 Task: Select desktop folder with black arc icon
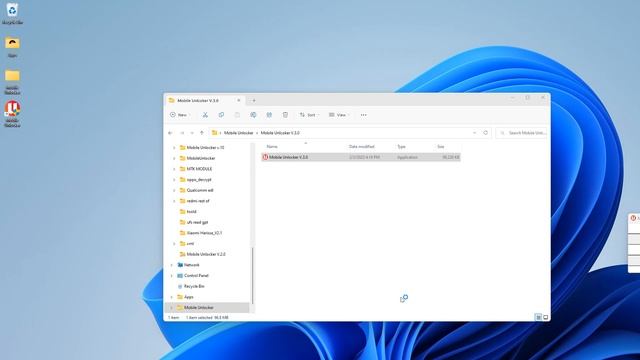coord(12,47)
